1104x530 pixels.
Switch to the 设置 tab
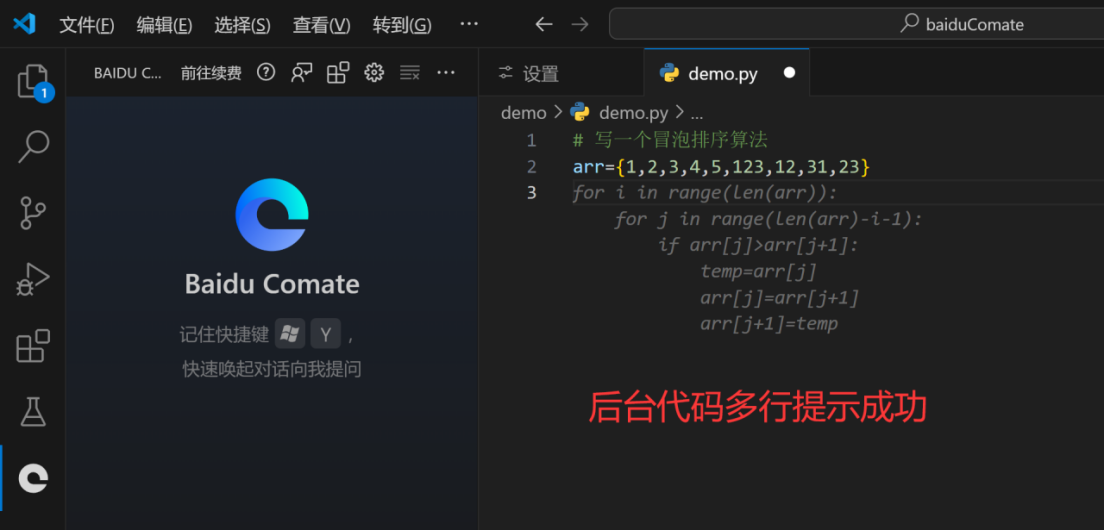pyautogui.click(x=561, y=72)
